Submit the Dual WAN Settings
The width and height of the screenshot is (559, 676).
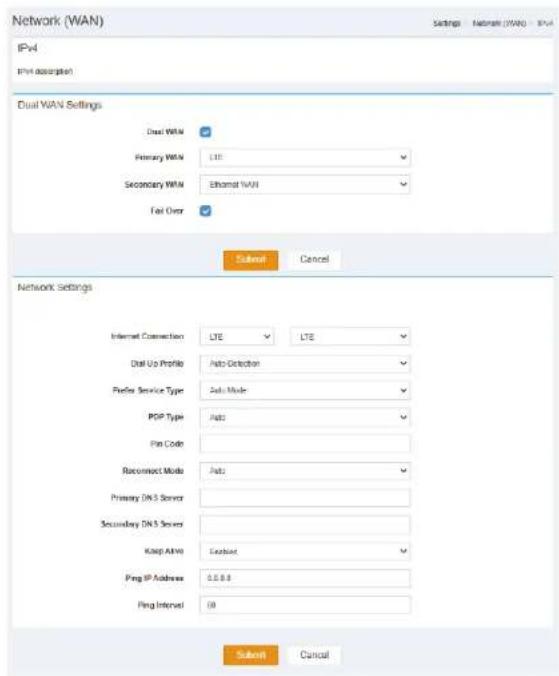tap(251, 260)
